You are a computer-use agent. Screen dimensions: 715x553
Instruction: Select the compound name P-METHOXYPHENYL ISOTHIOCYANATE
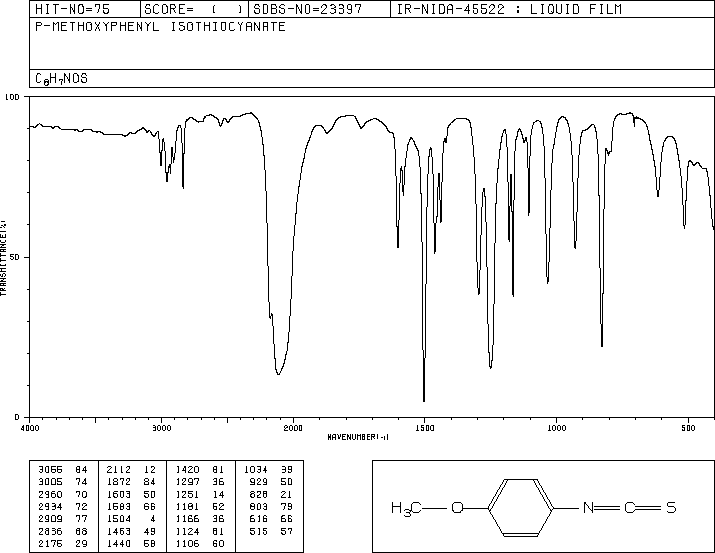(x=160, y=27)
